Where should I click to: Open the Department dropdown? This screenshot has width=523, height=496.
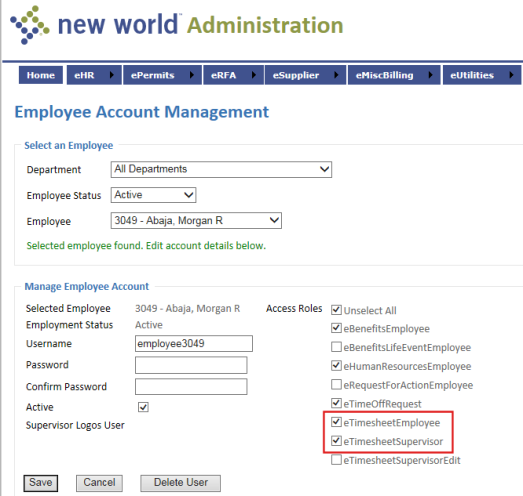point(221,169)
